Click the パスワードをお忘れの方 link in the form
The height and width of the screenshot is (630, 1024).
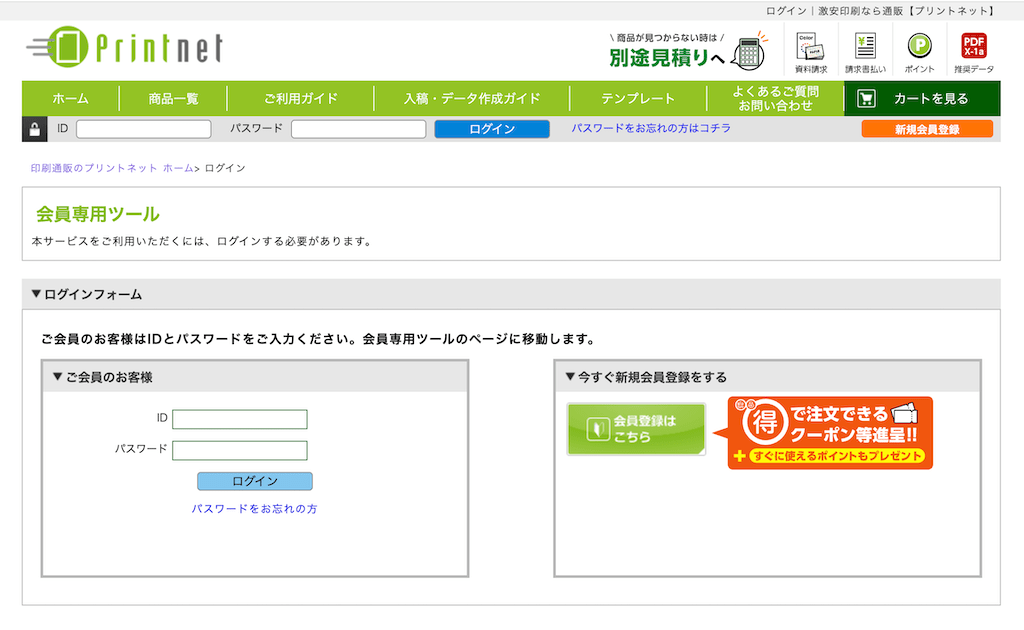click(x=254, y=509)
